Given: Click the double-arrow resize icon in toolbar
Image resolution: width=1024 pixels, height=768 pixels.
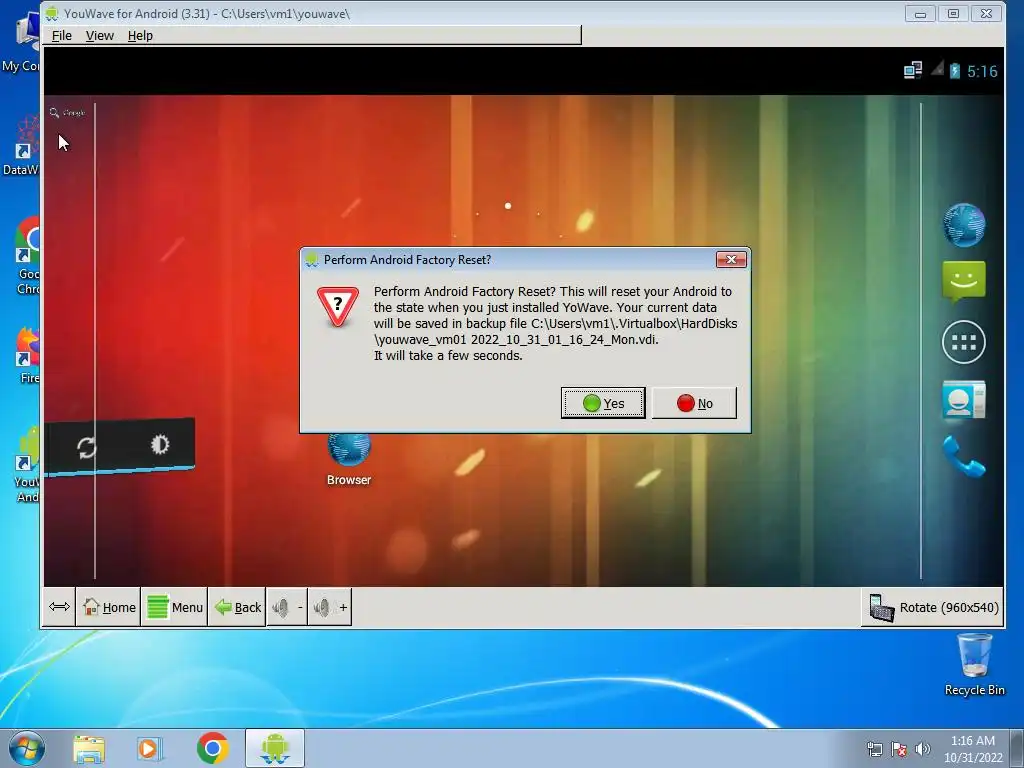Looking at the screenshot, I should tap(59, 607).
